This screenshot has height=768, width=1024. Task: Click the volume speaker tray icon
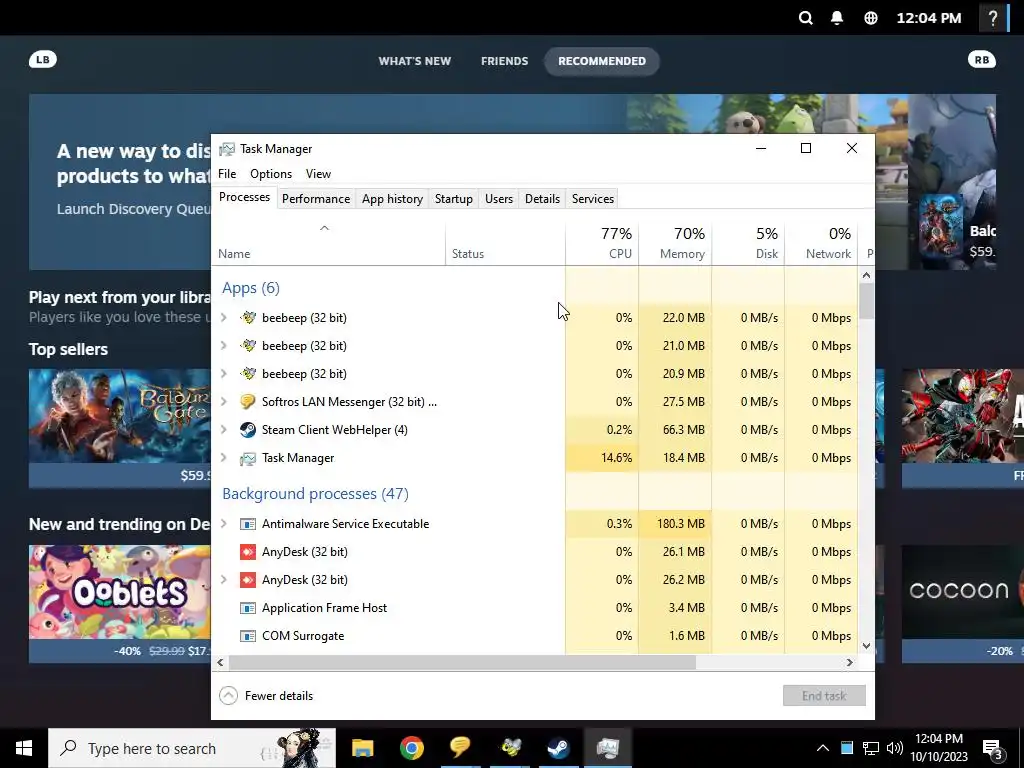pyautogui.click(x=895, y=748)
